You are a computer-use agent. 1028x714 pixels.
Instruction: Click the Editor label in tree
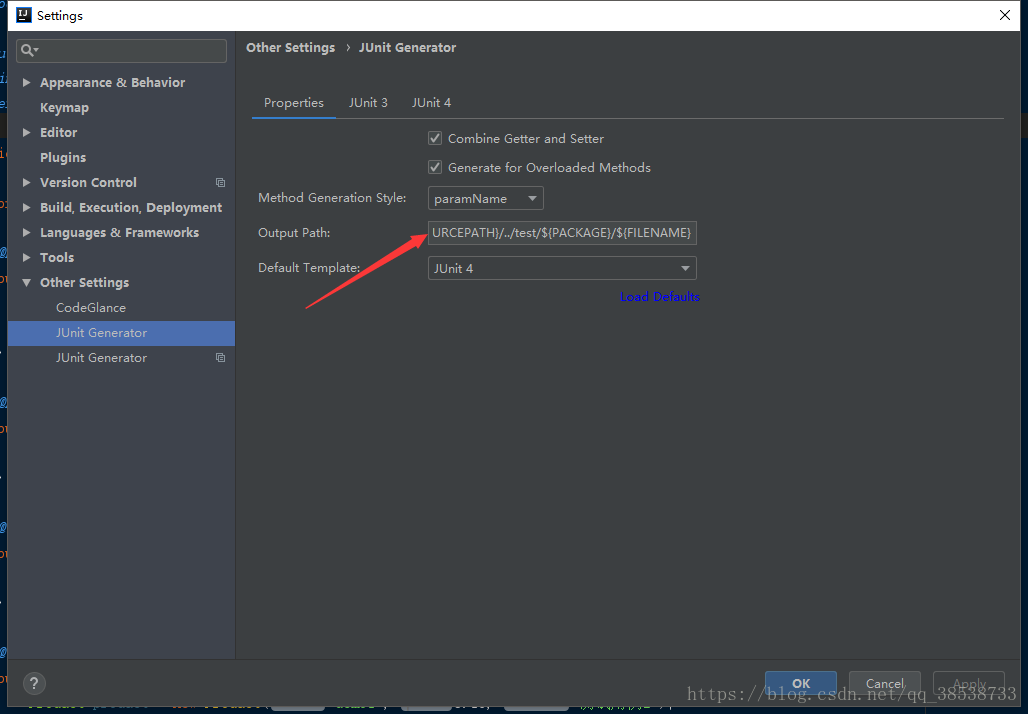58,132
